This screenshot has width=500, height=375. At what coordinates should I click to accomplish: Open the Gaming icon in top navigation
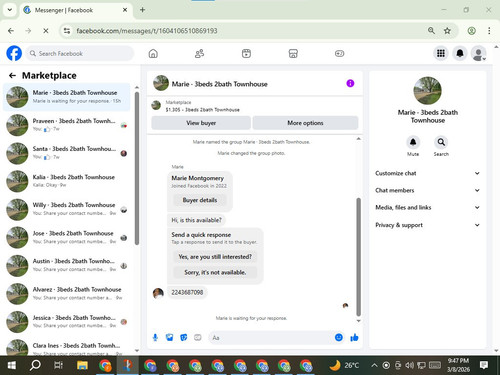pyautogui.click(x=339, y=53)
